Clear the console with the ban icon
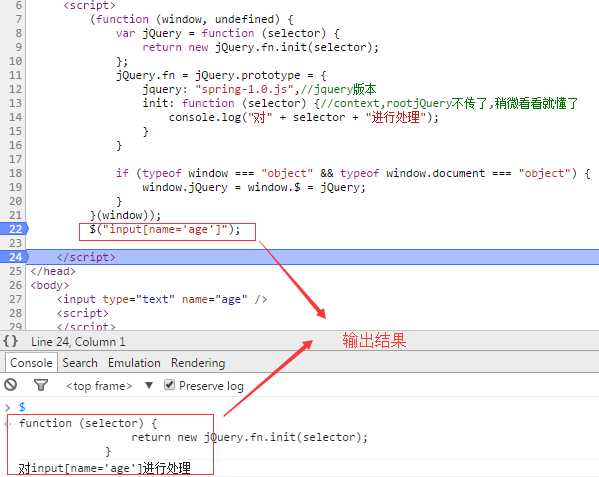599x477 pixels. 11,385
